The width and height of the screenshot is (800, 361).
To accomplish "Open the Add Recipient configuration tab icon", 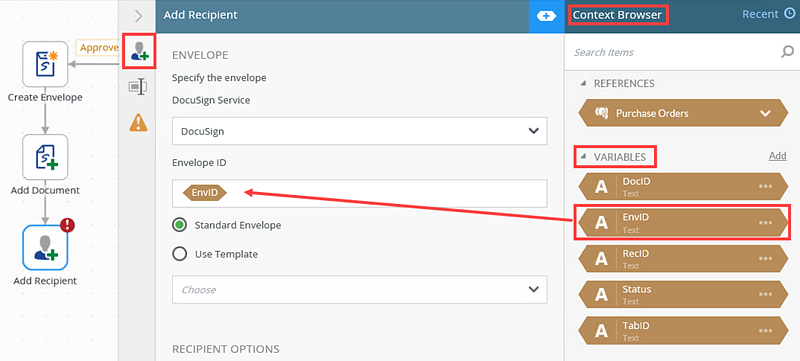I will pos(139,51).
